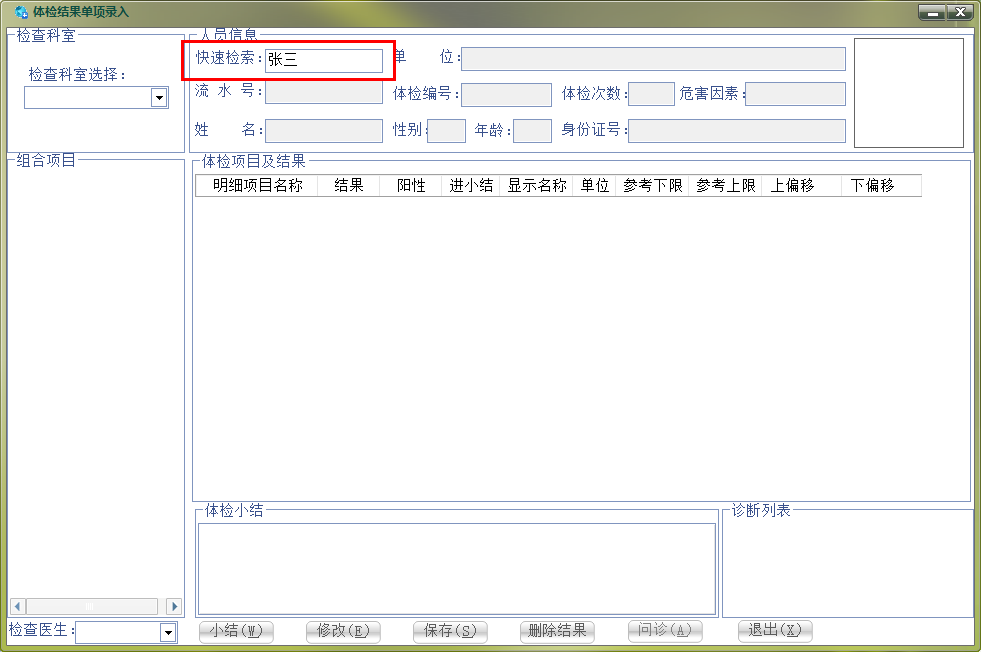This screenshot has width=981, height=652.
Task: Click inside the 体检小结 text area
Action: (457, 569)
